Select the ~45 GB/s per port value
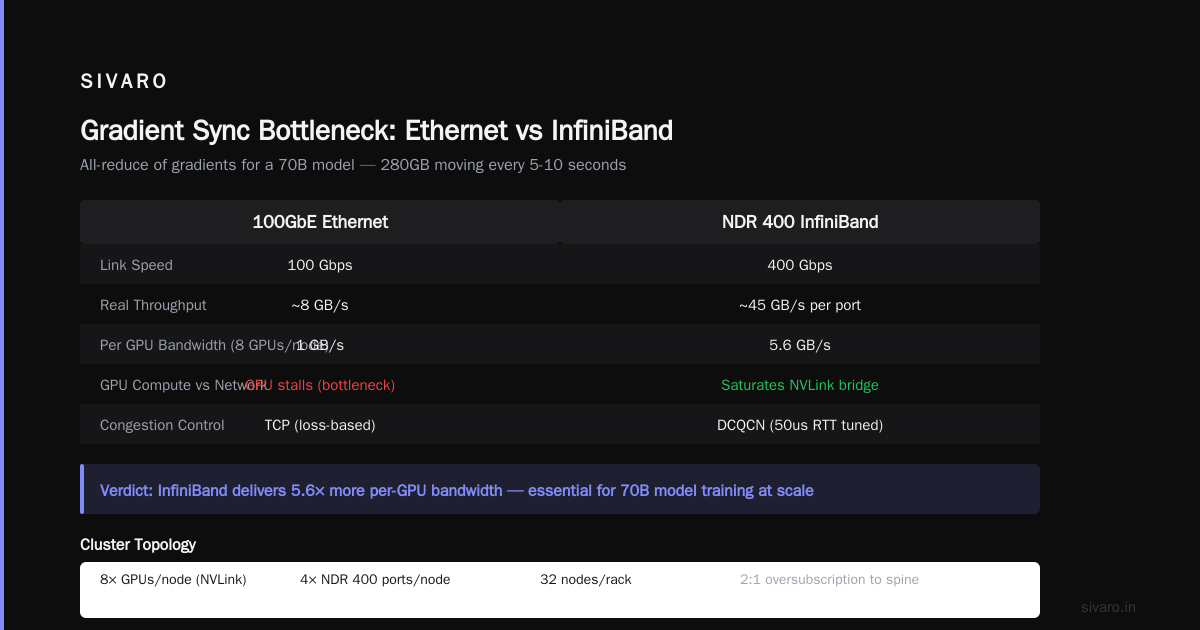Image resolution: width=1200 pixels, height=630 pixels. [800, 305]
